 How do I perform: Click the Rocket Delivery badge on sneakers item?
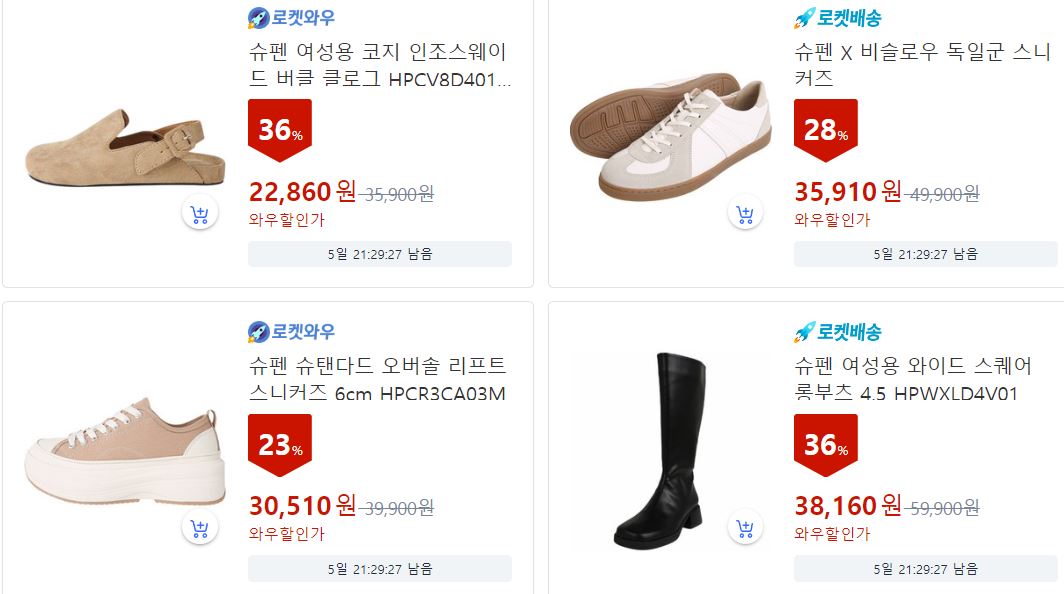coord(837,18)
